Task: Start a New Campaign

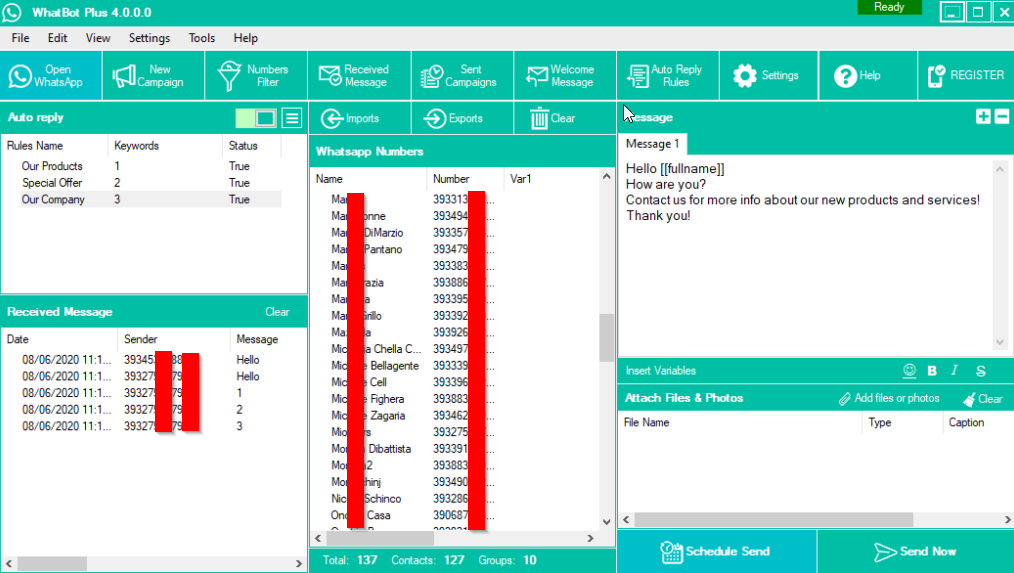Action: 154,76
